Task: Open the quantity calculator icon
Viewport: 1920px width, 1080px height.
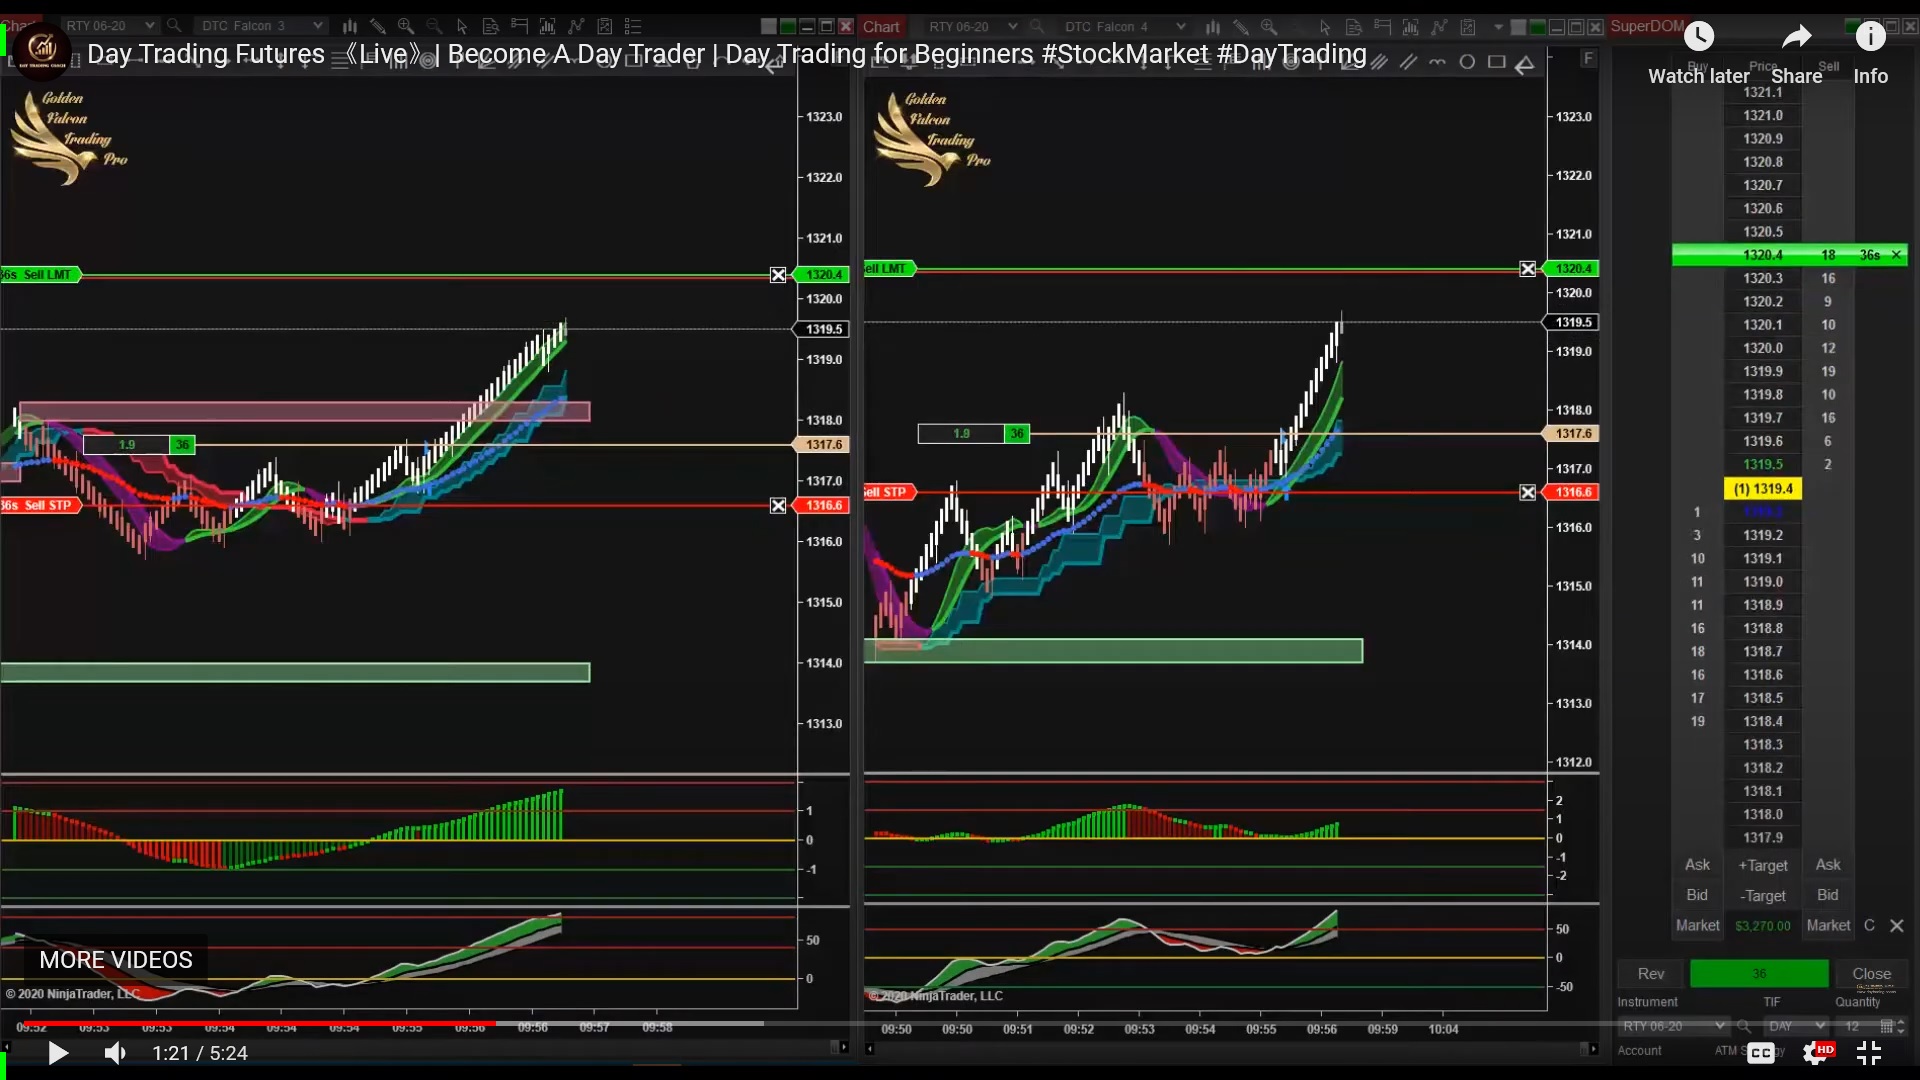Action: [x=1887, y=1026]
